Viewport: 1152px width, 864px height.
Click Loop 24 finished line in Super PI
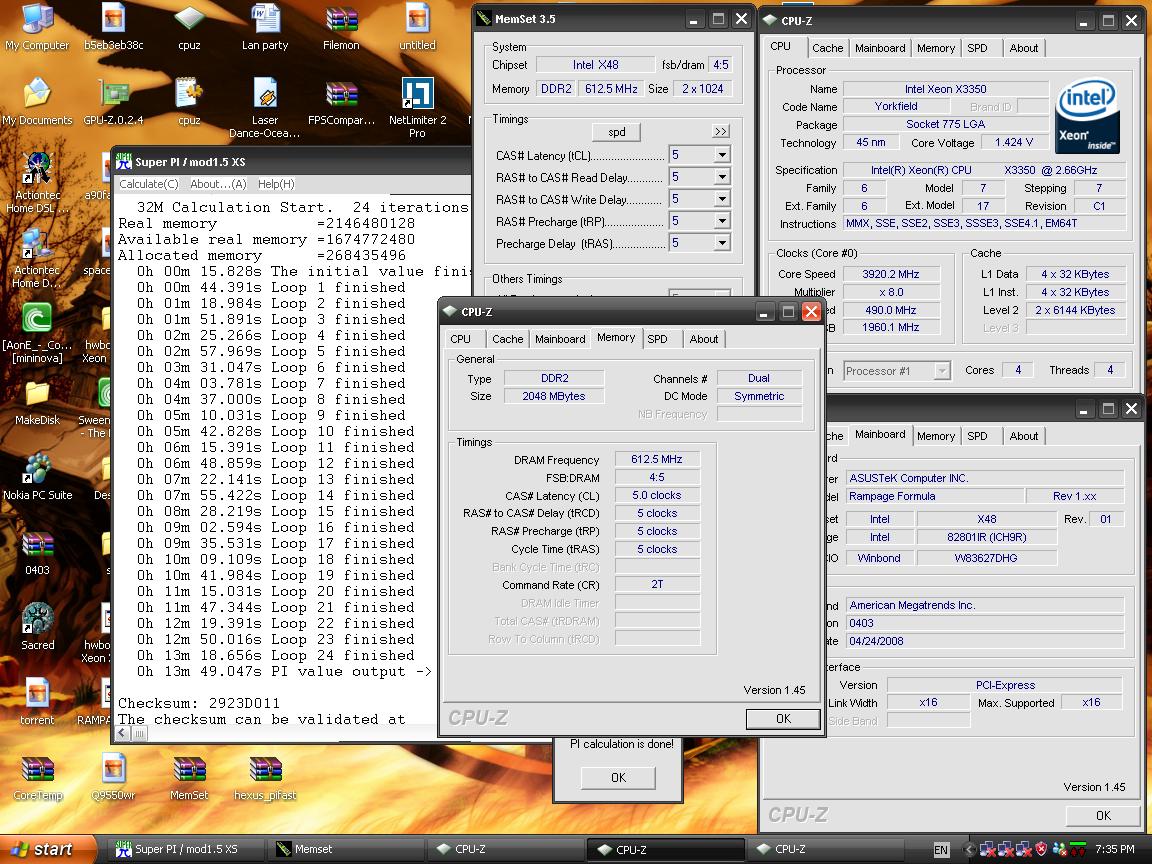(x=276, y=655)
